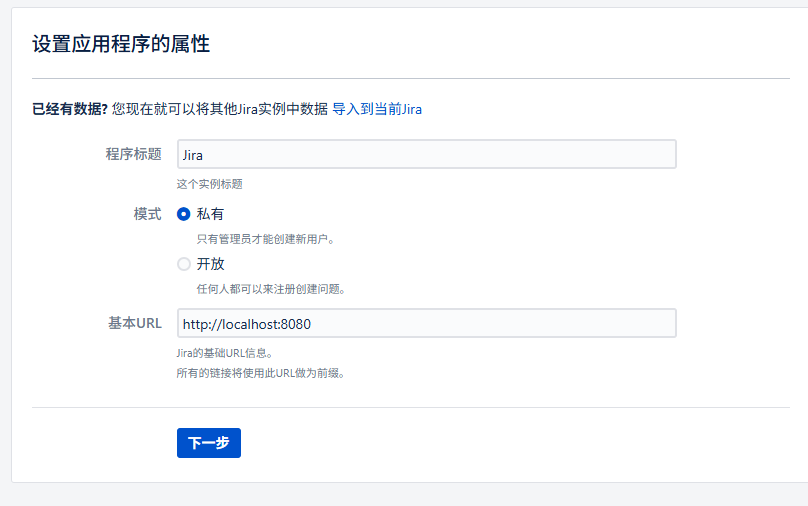Image resolution: width=808 pixels, height=506 pixels.
Task: Click the 这个实例标题 hint text
Action: point(209,184)
